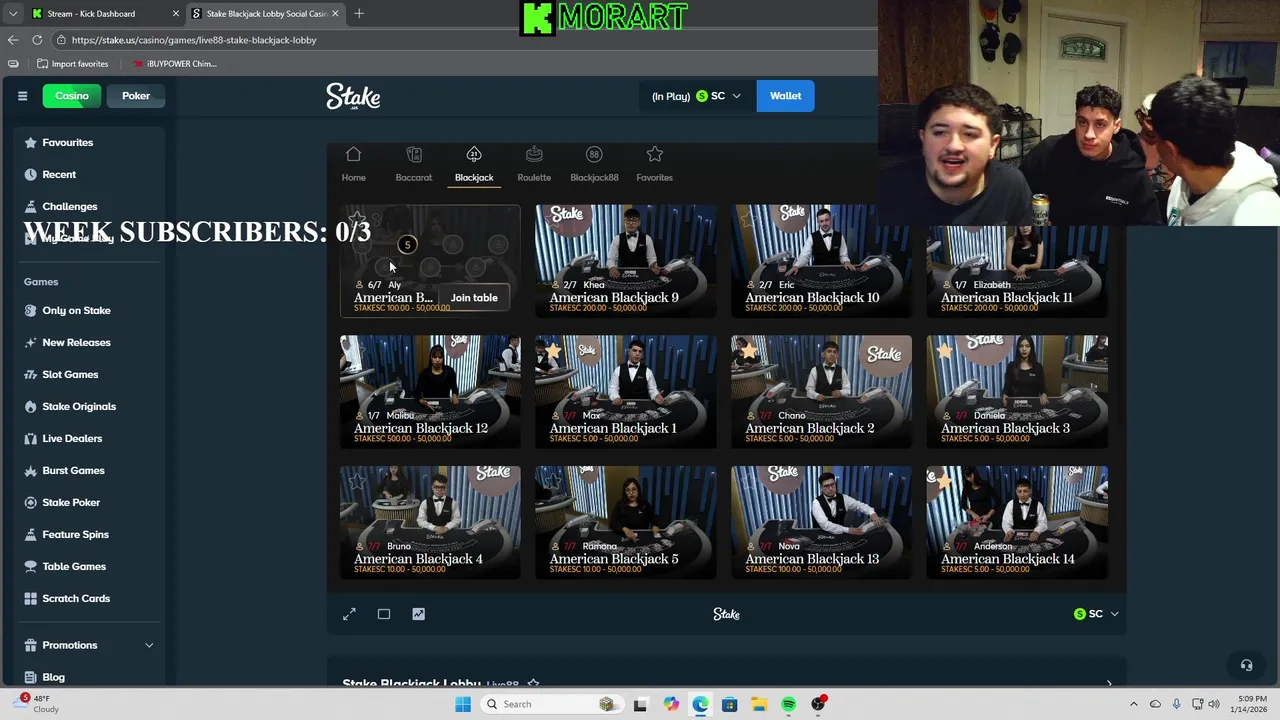
Task: Favorite Stake Blackjack Lobby title star
Action: (x=533, y=684)
